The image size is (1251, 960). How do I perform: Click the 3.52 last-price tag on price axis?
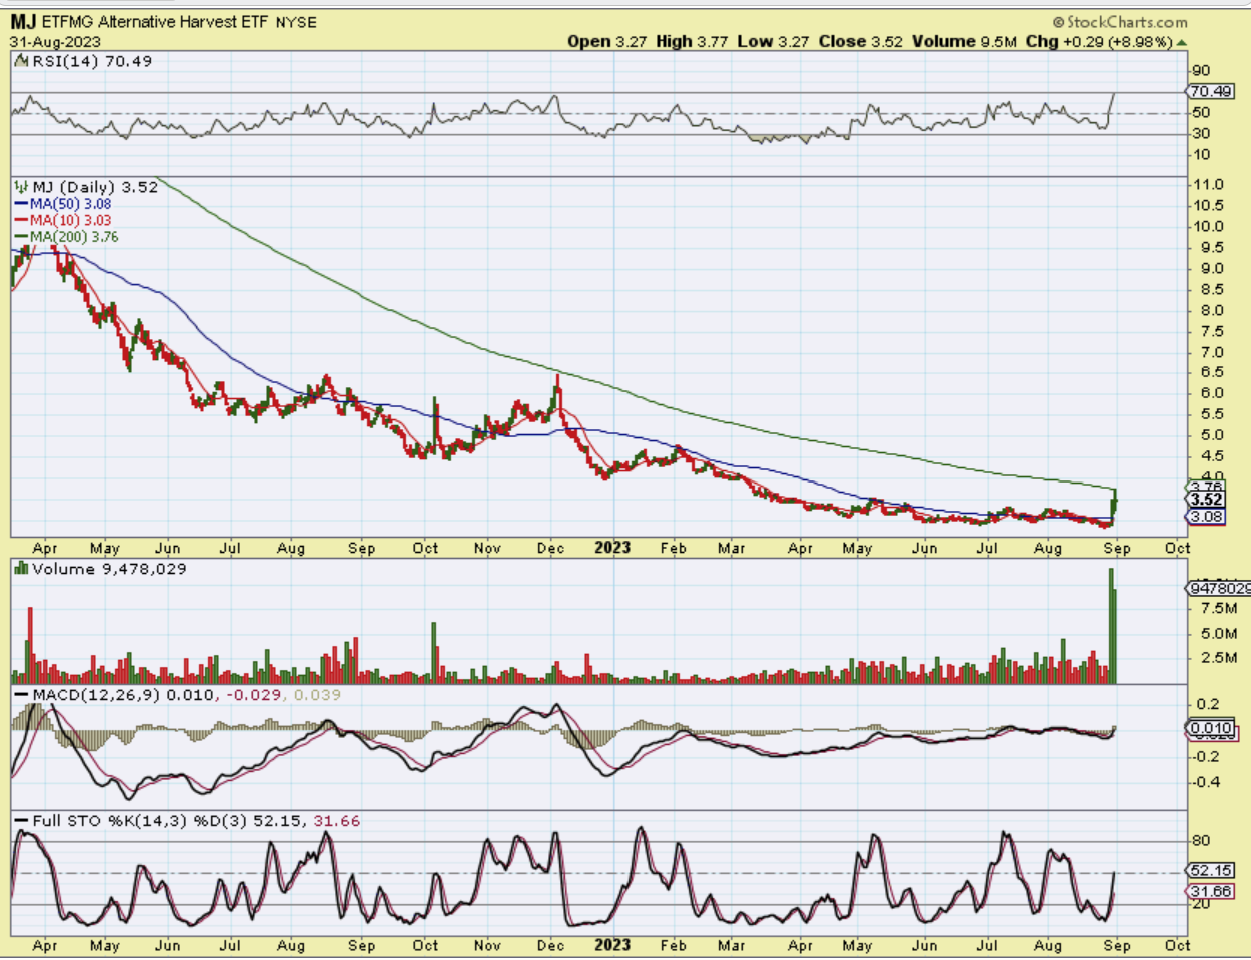coord(1207,500)
